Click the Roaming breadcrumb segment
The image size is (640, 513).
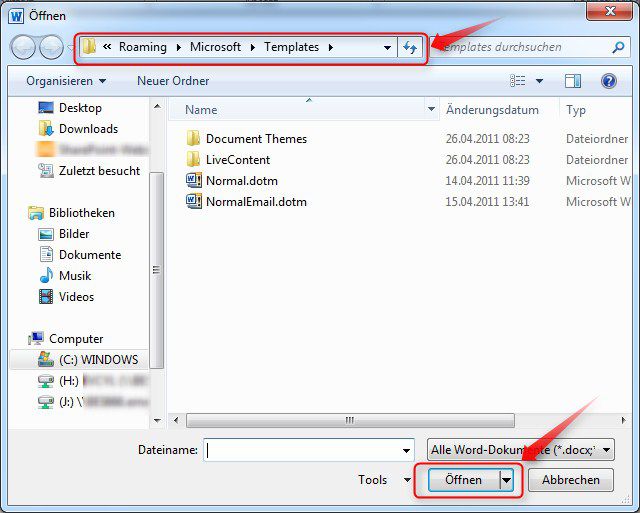pyautogui.click(x=143, y=47)
